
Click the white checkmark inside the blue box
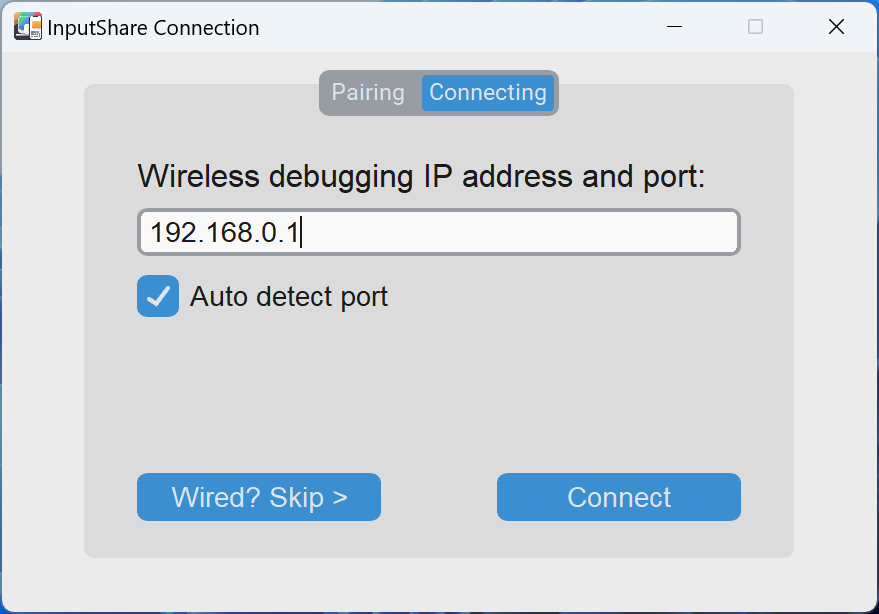(158, 296)
